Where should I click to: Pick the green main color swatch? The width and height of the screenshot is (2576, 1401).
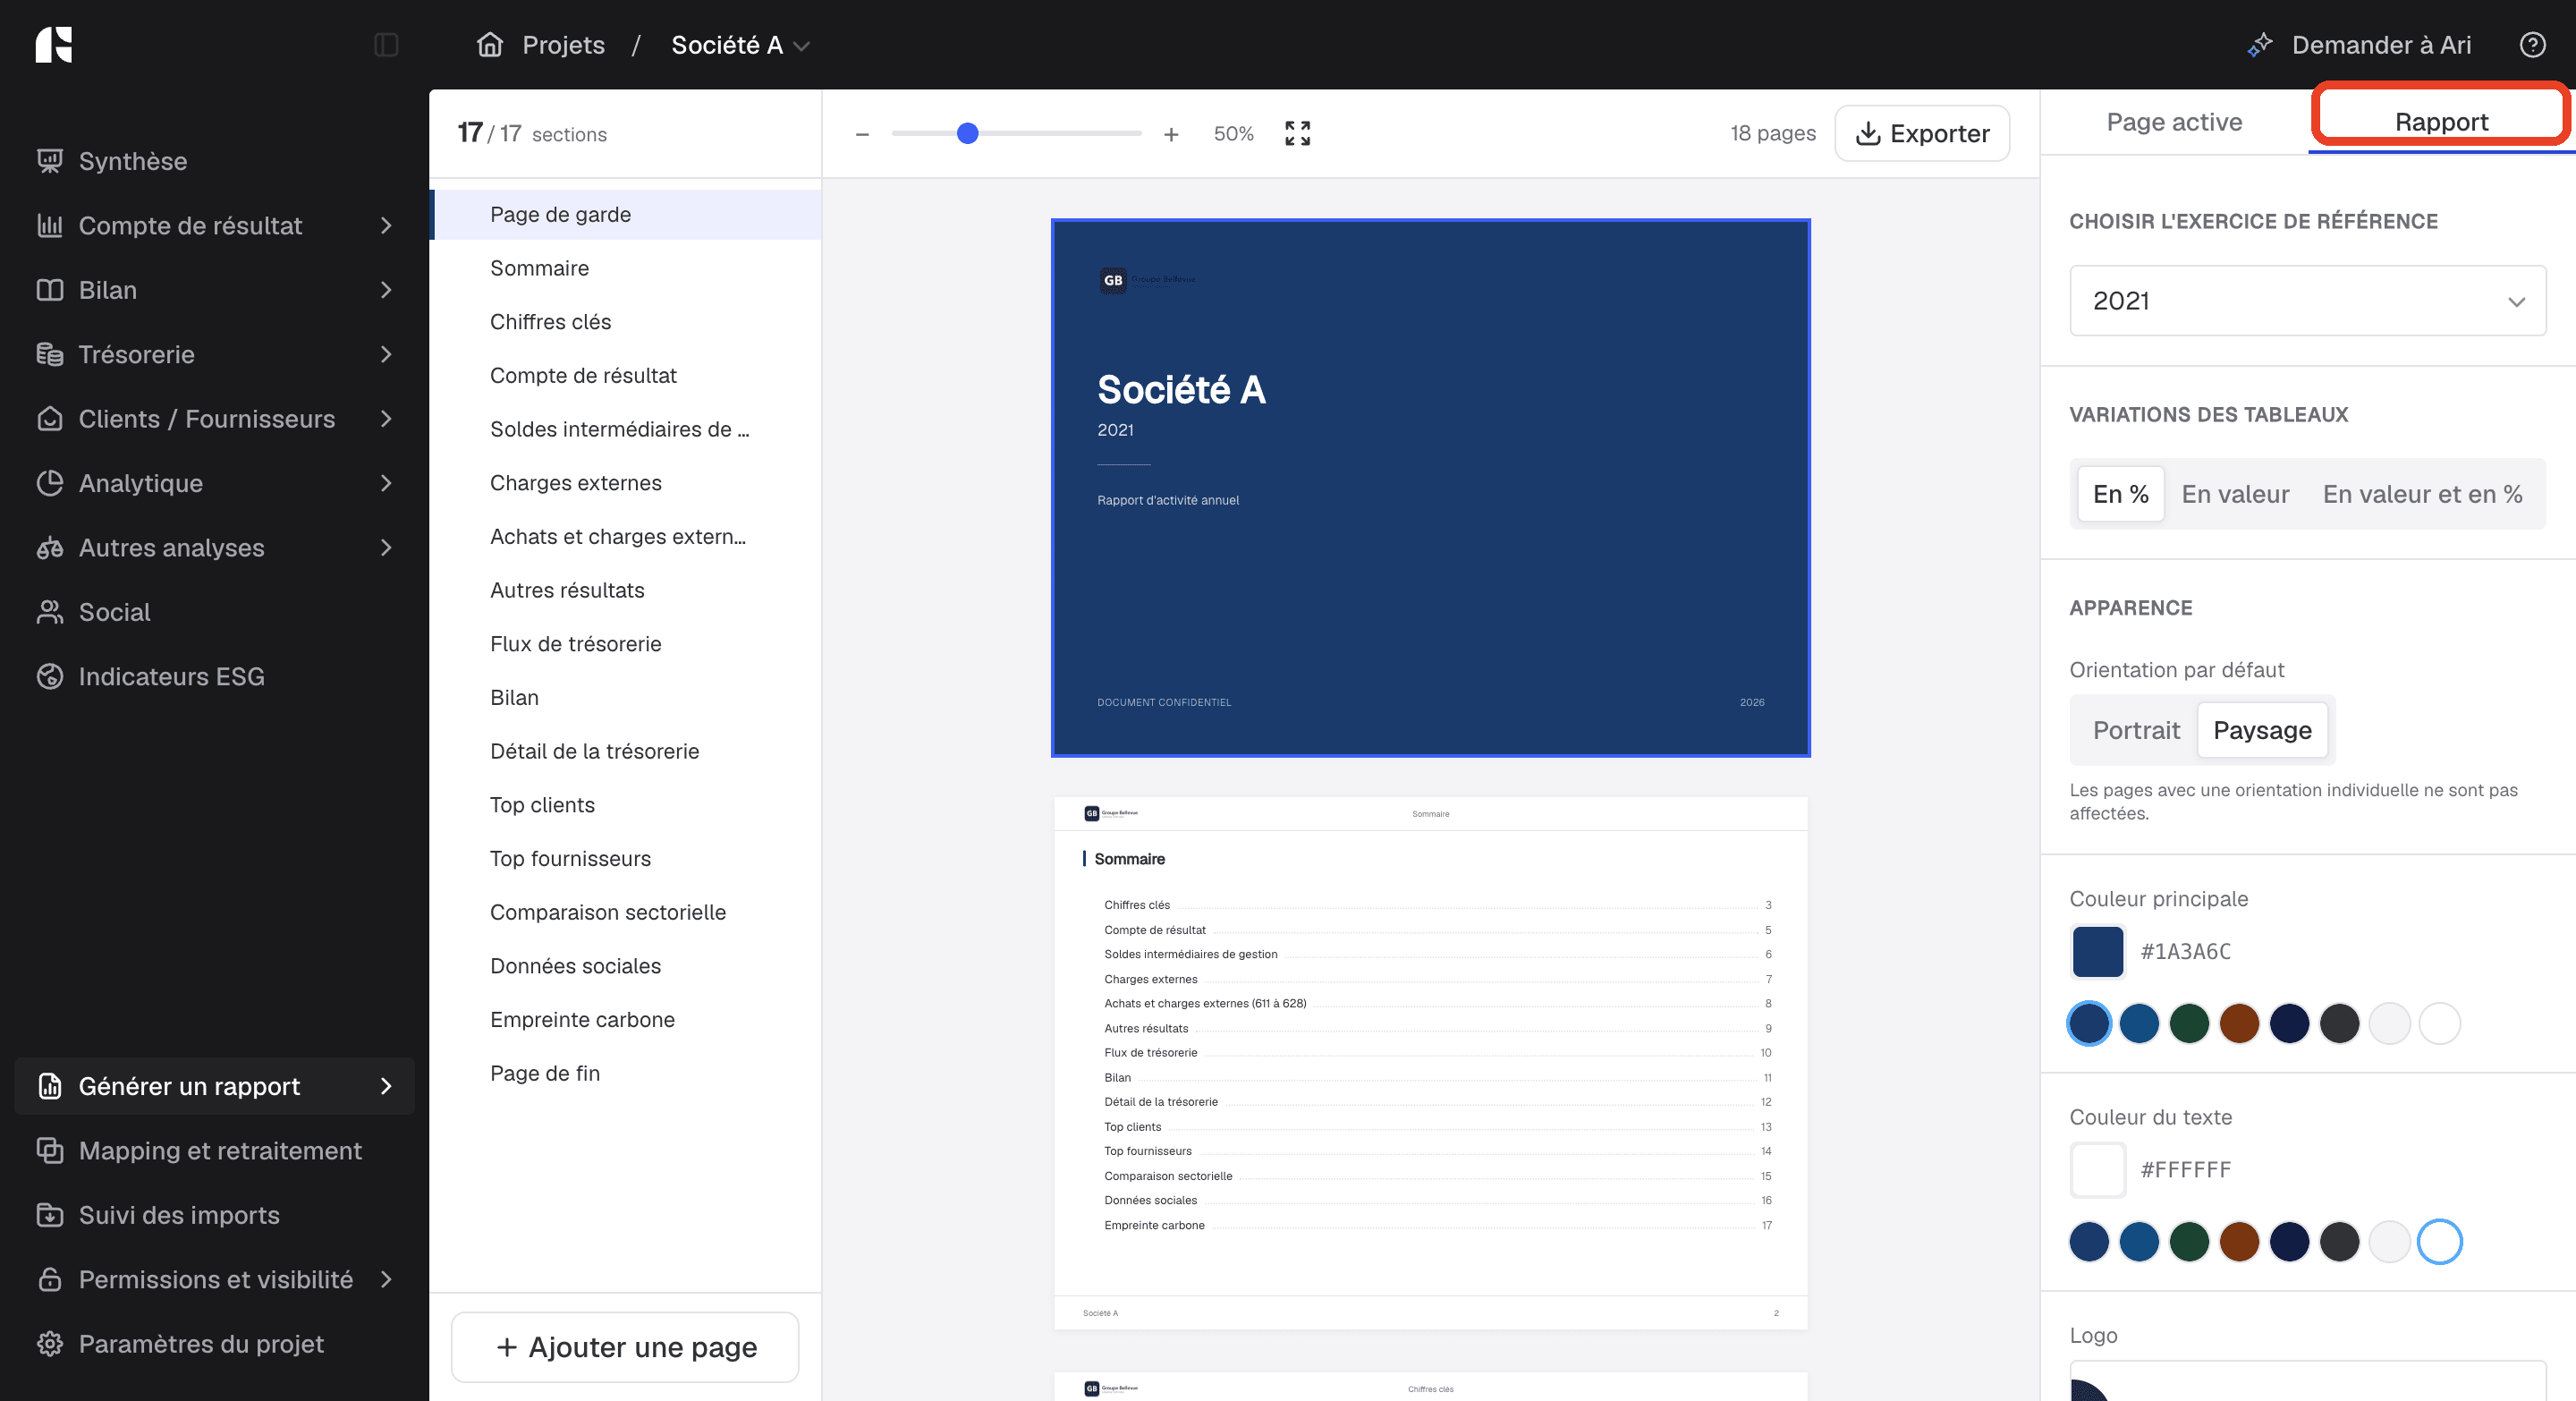[x=2189, y=1024]
